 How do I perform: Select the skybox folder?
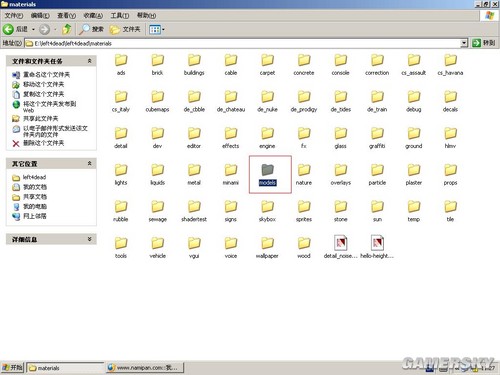click(267, 211)
